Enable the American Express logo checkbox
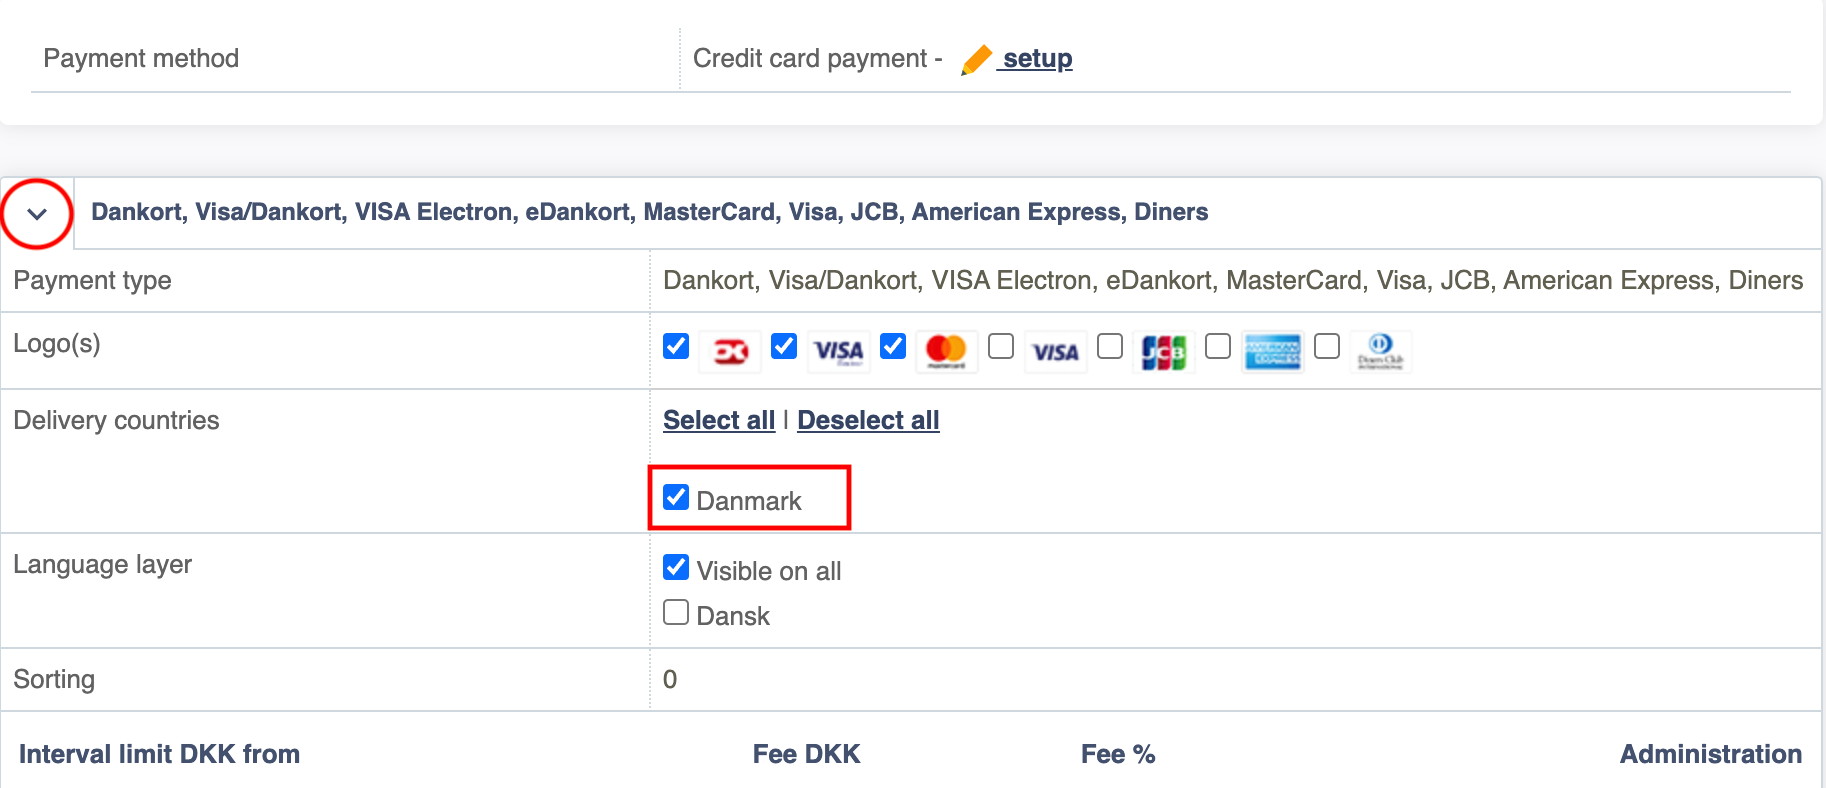 [x=1218, y=346]
